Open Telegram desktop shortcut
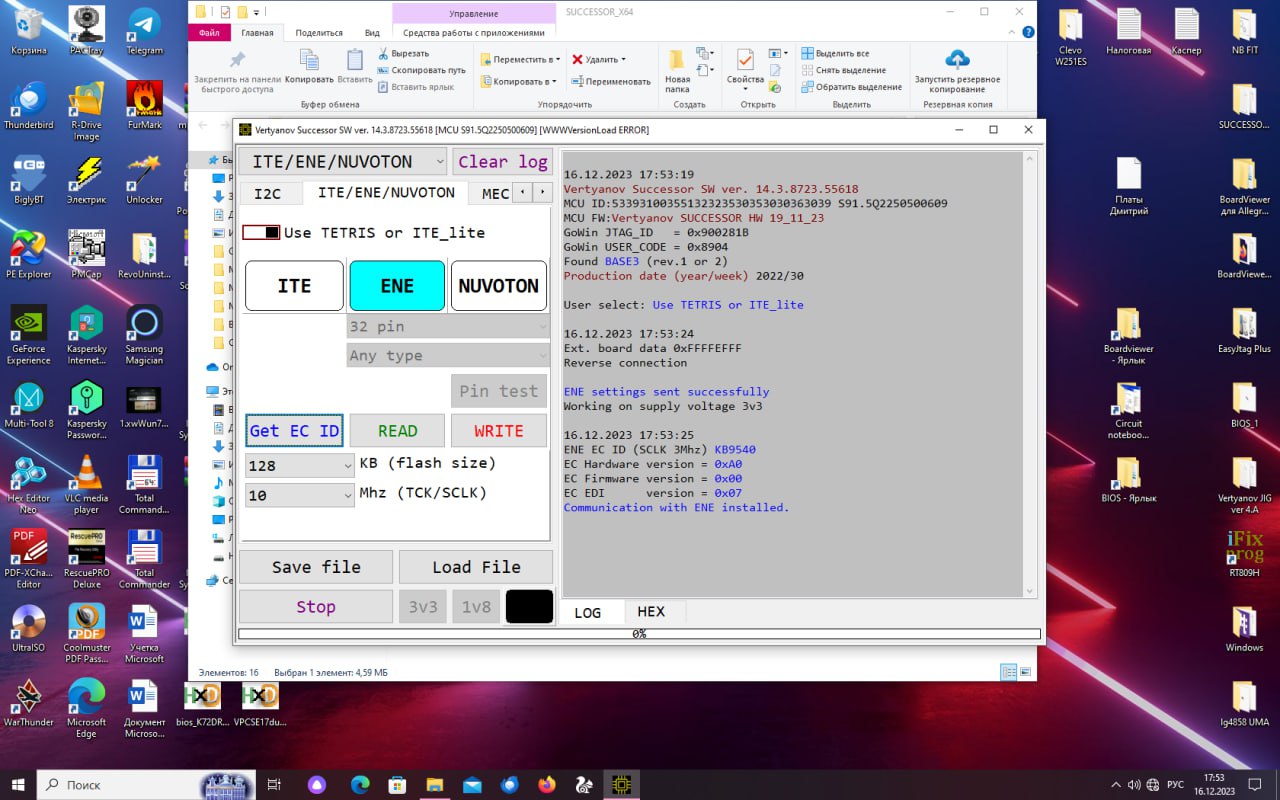This screenshot has height=800, width=1280. point(144,31)
